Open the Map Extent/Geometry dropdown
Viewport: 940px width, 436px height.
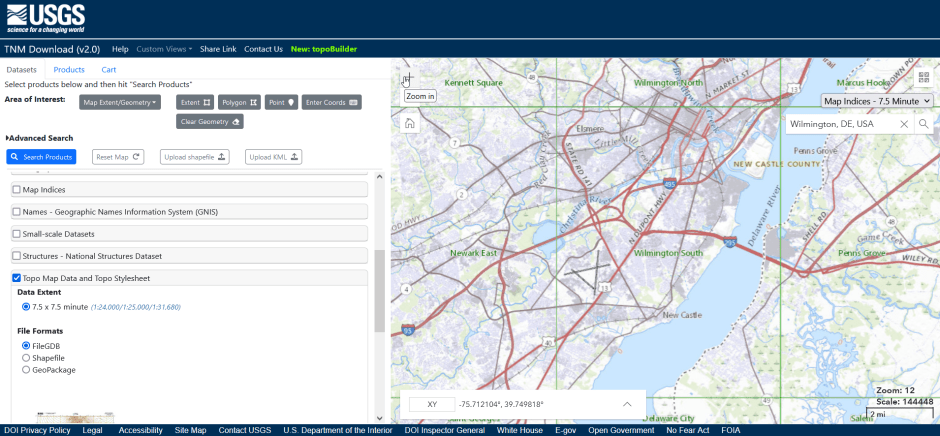coord(121,102)
